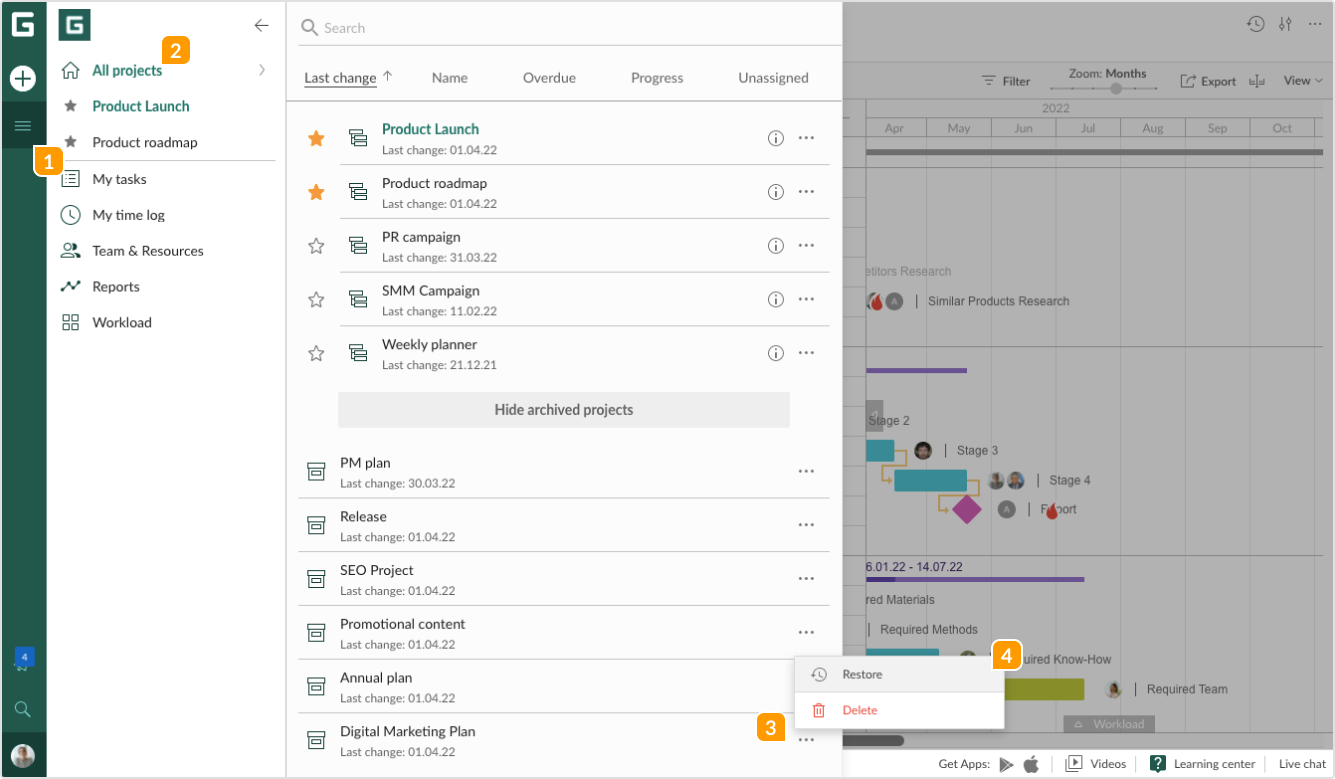
Task: Open three-dot menu for SMM Campaign
Action: tap(806, 299)
